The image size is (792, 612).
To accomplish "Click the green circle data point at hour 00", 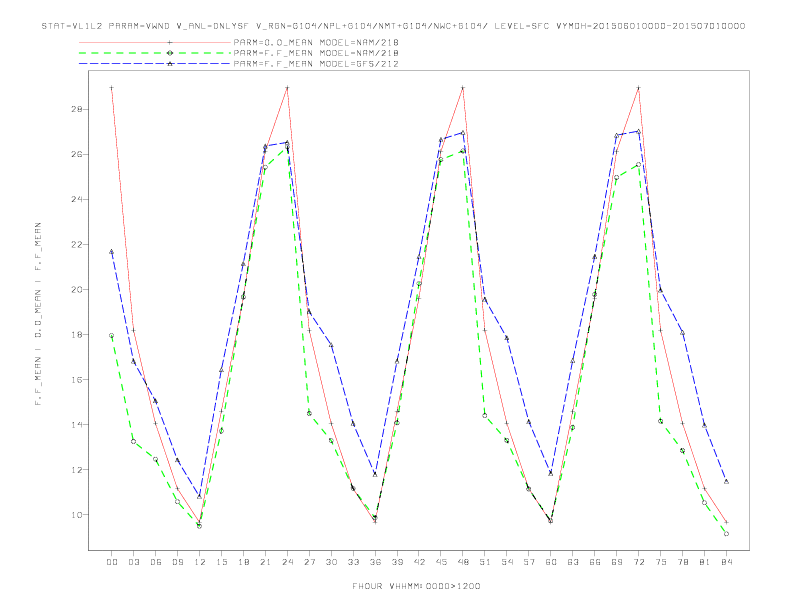I will (x=111, y=336).
